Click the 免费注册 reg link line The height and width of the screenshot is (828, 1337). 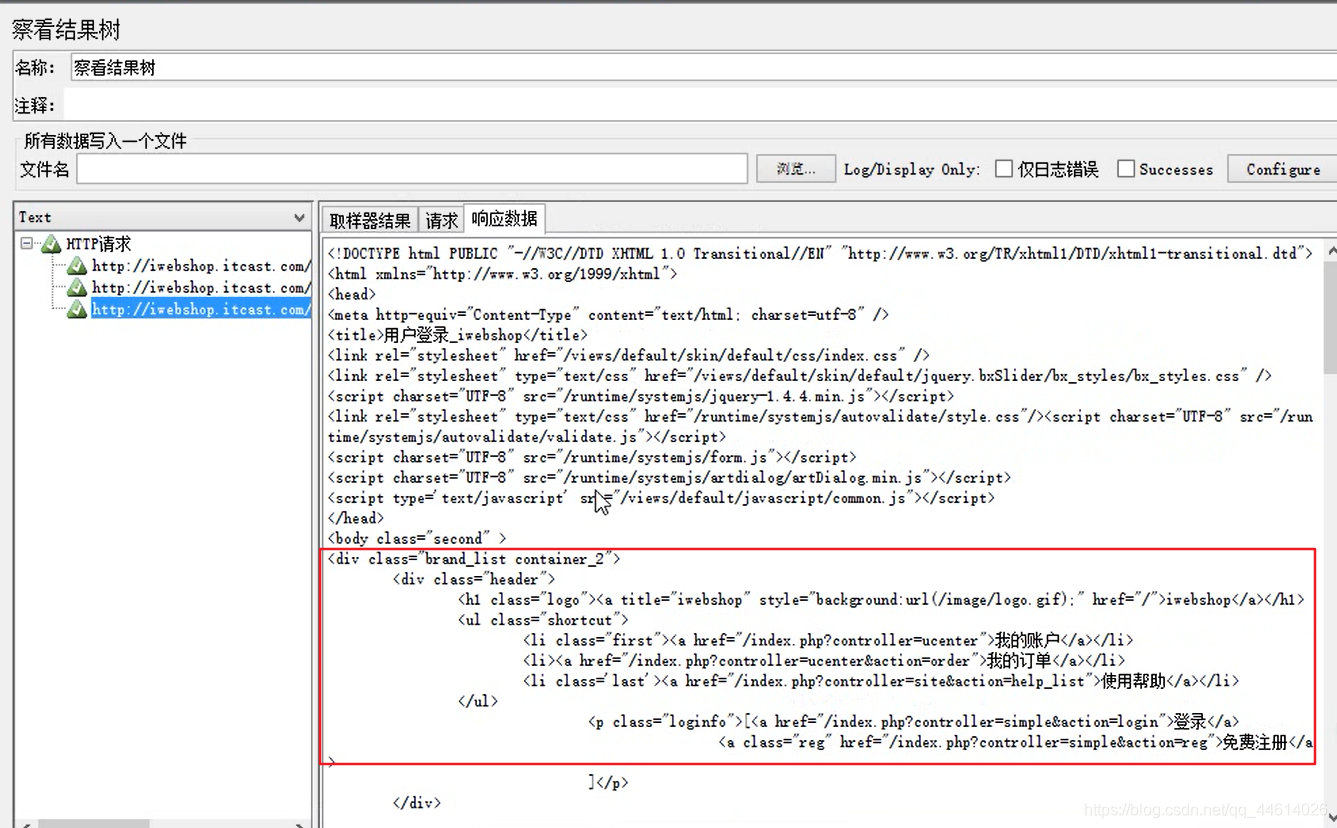point(1016,742)
